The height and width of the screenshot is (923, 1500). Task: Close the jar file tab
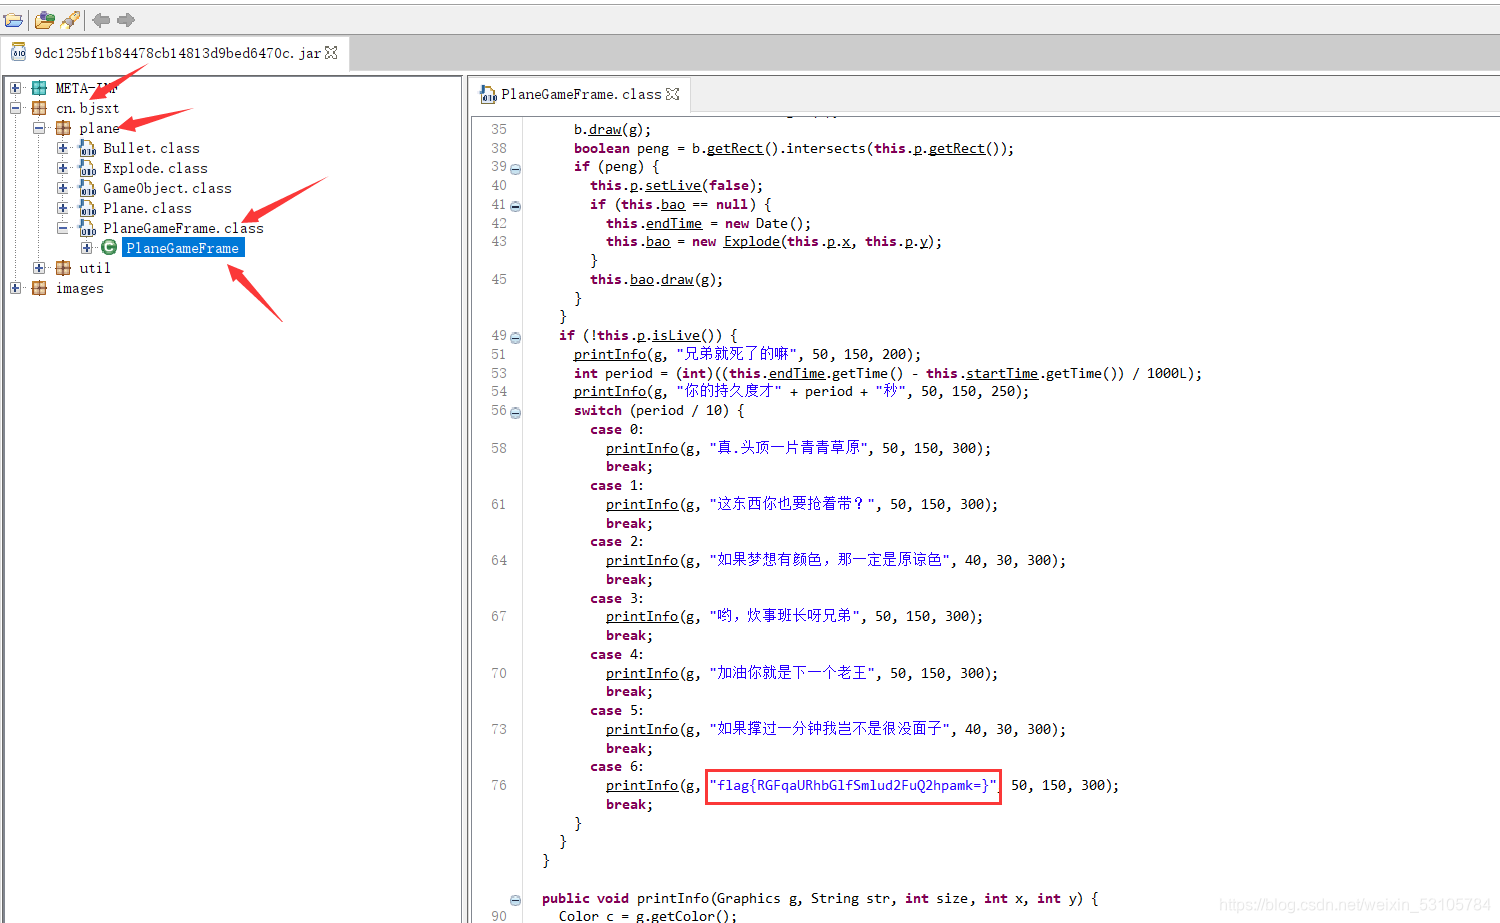click(331, 53)
